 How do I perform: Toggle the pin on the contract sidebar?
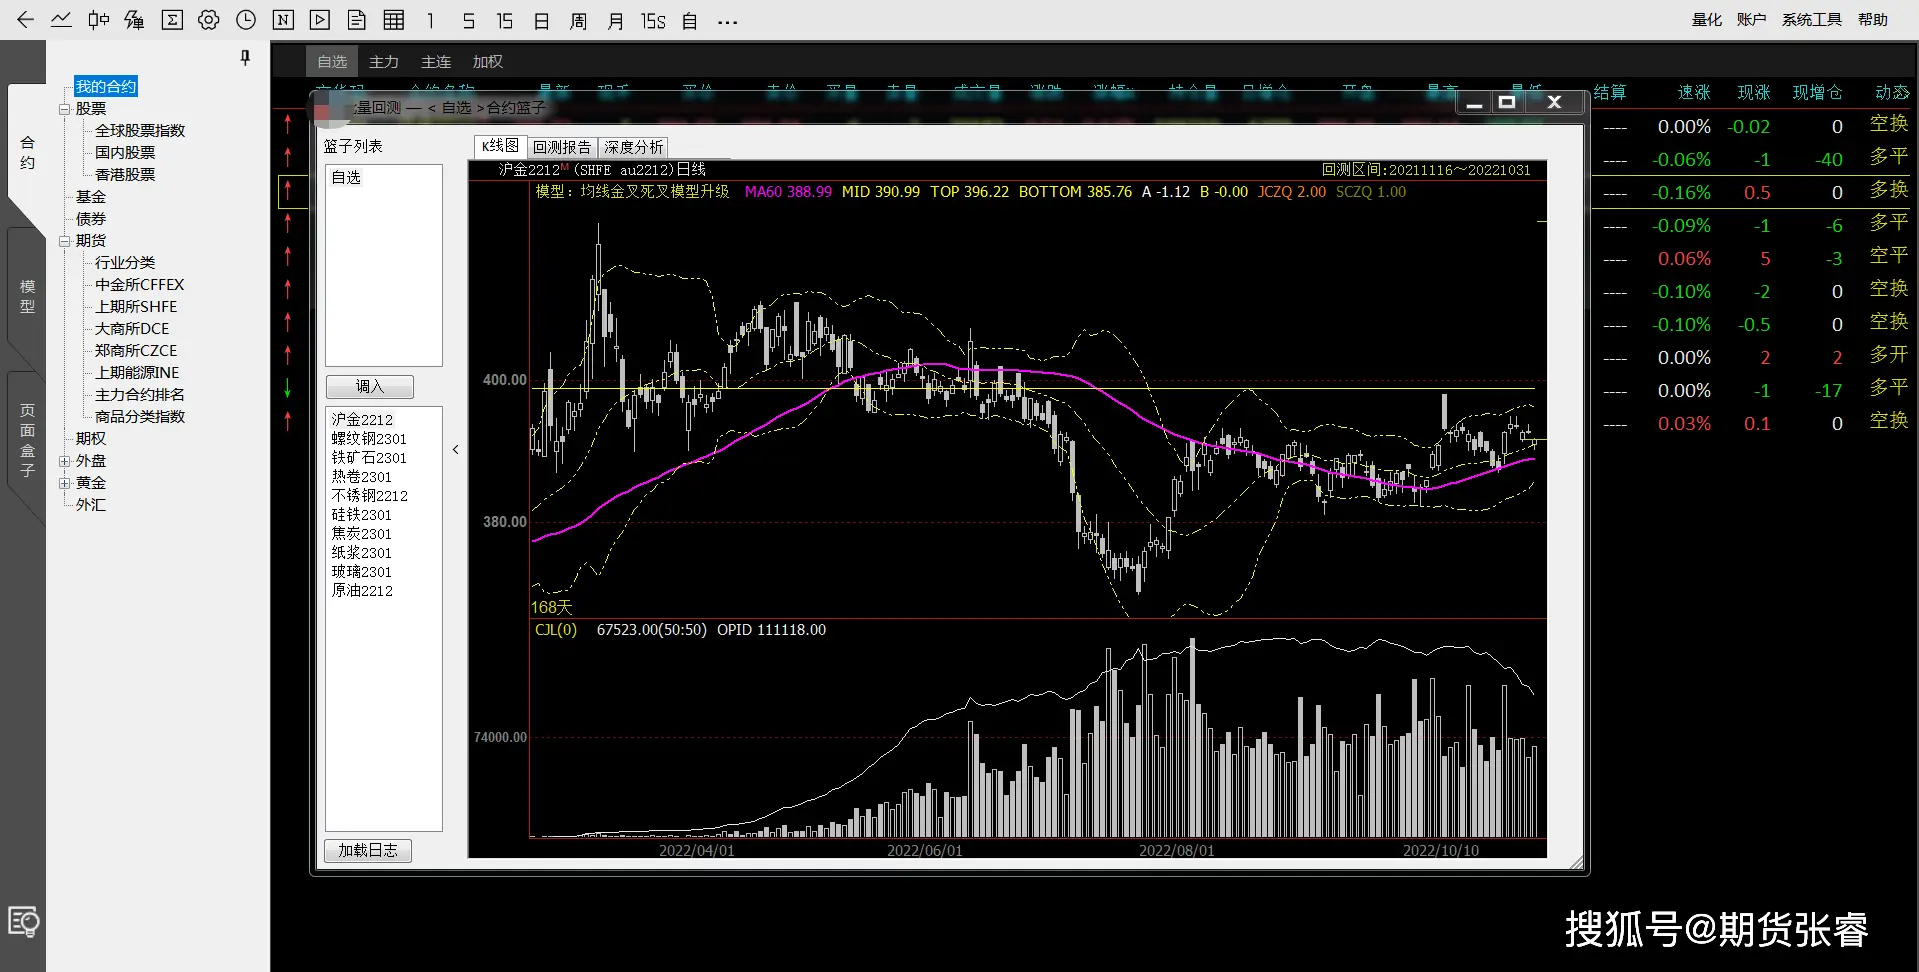tap(245, 58)
